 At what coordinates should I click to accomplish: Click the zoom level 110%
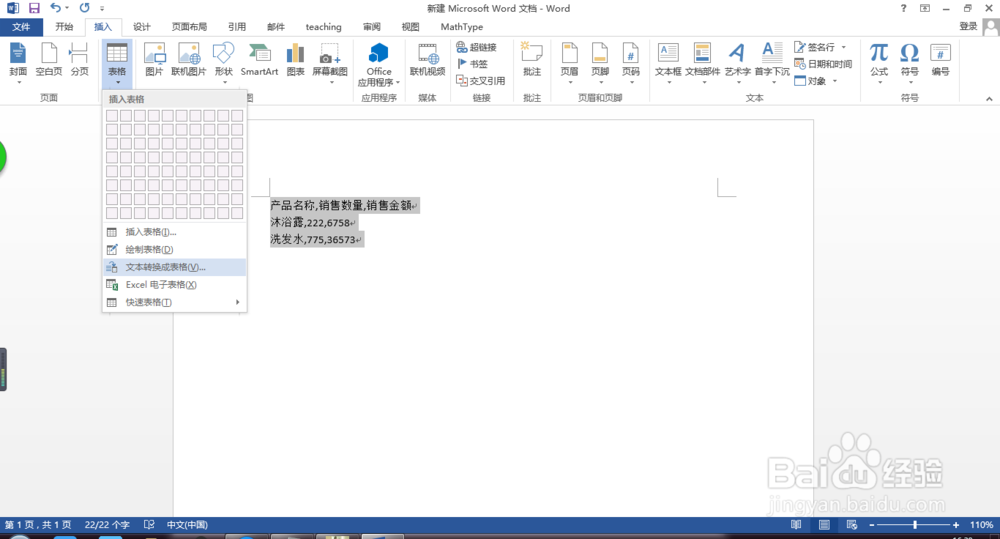pos(981,525)
